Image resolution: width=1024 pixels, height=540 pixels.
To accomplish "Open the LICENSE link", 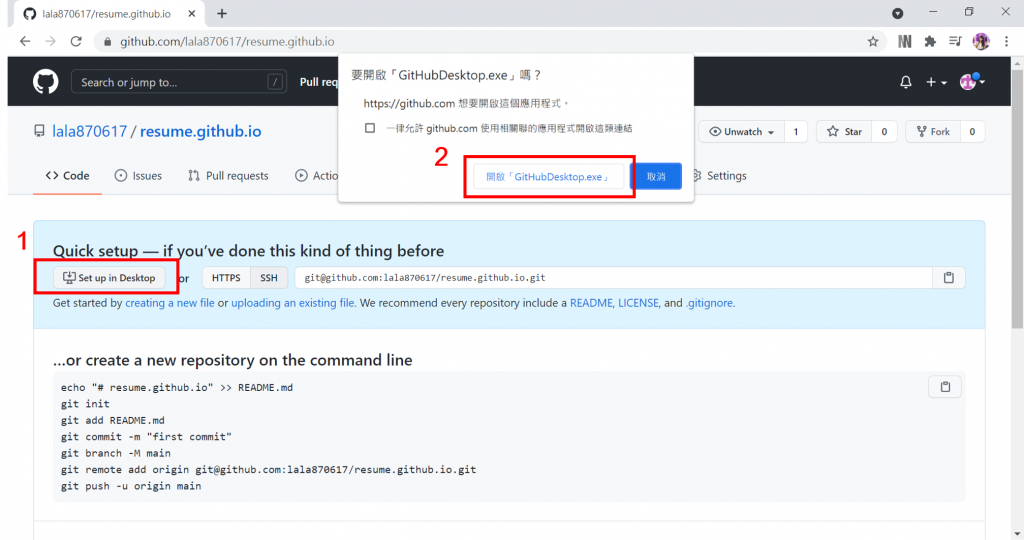I will (638, 303).
